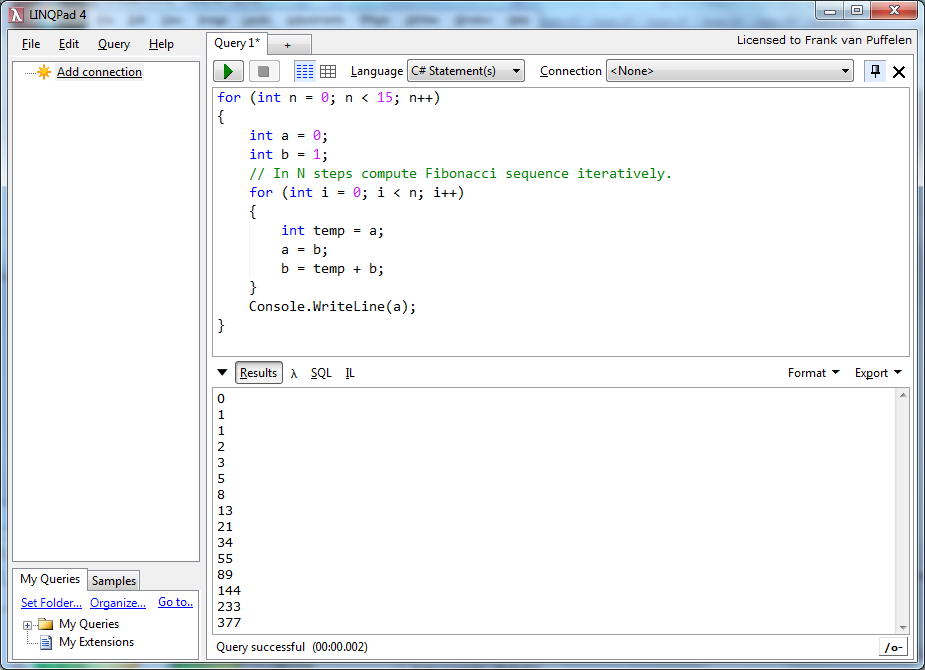Viewport: 925px width, 670px height.
Task: Switch to rich text results view icon
Action: [x=304, y=71]
